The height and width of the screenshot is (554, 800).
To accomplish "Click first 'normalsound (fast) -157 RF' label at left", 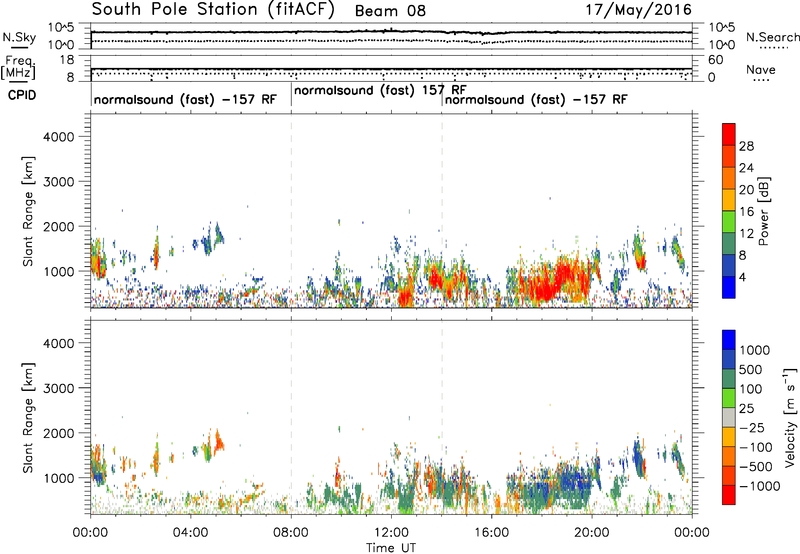I will pos(185,99).
